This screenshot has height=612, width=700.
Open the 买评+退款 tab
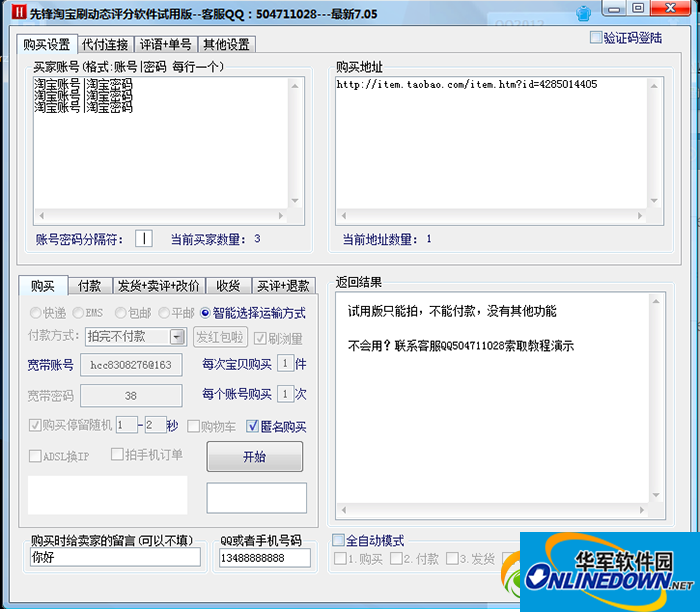point(283,286)
